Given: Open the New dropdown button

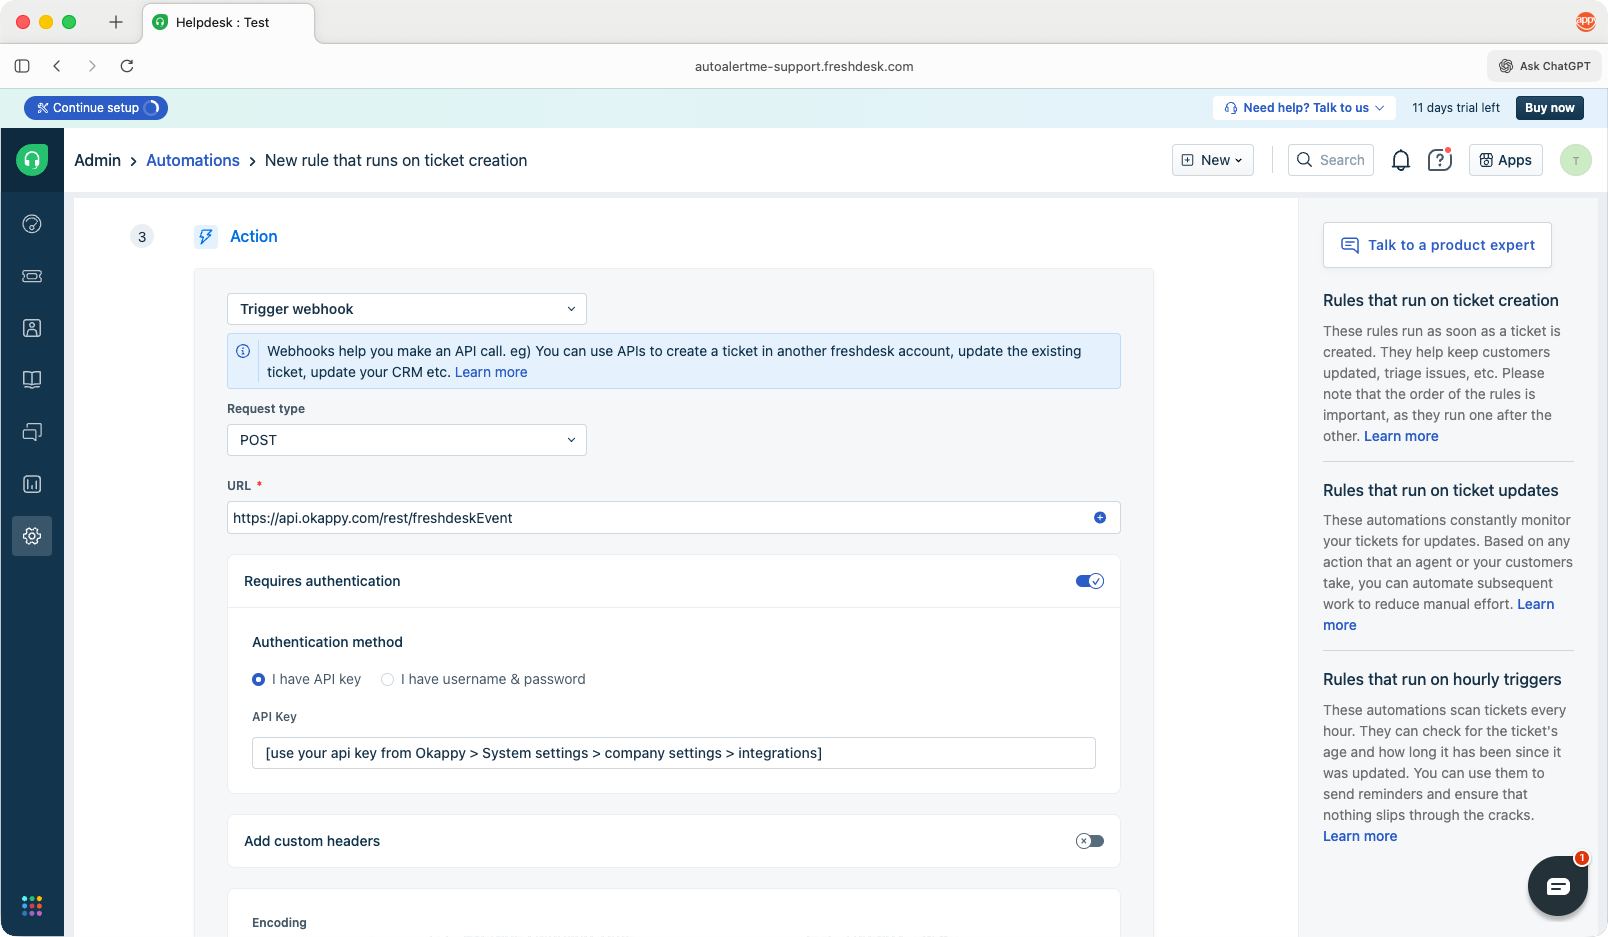Looking at the screenshot, I should (1213, 160).
